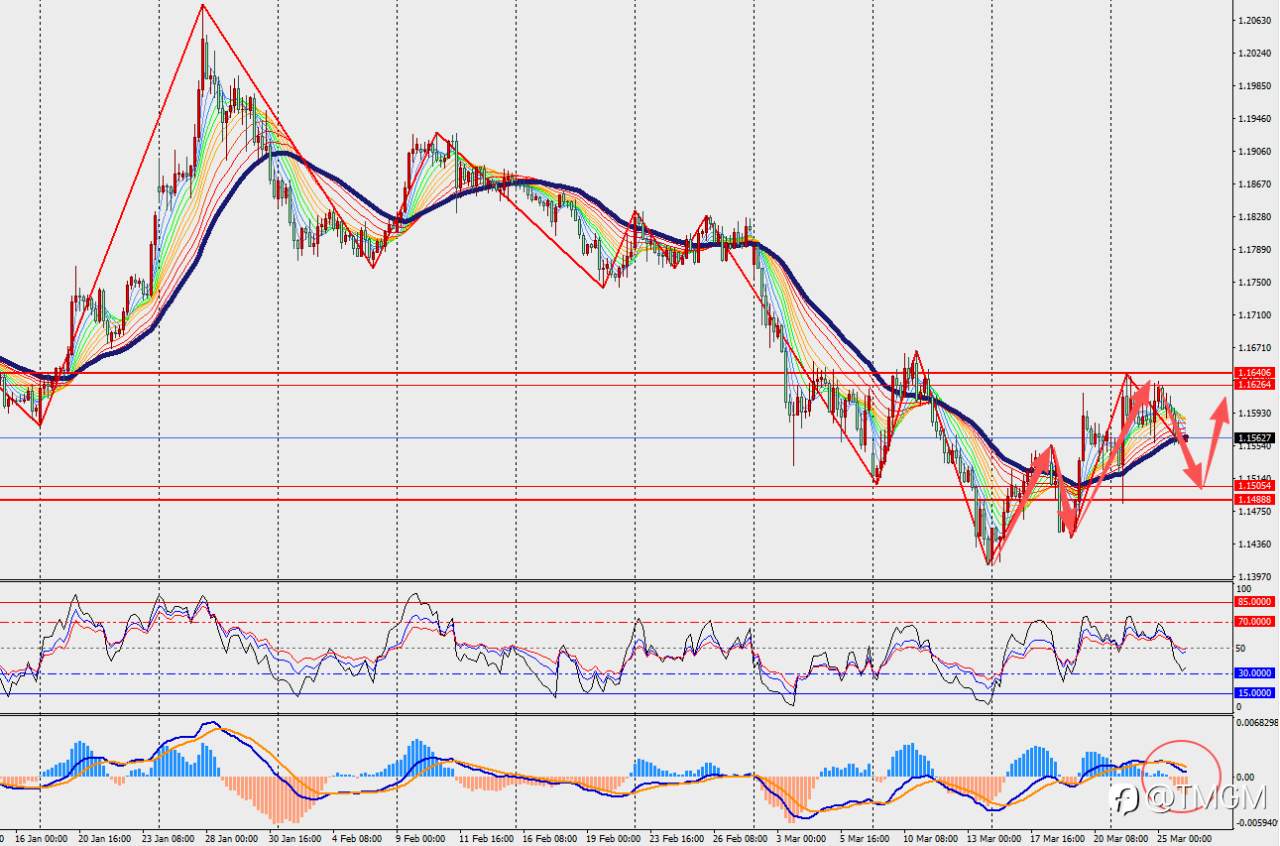This screenshot has width=1280, height=846.
Task: Click the 1.18280 price axis value
Action: (x=1256, y=217)
